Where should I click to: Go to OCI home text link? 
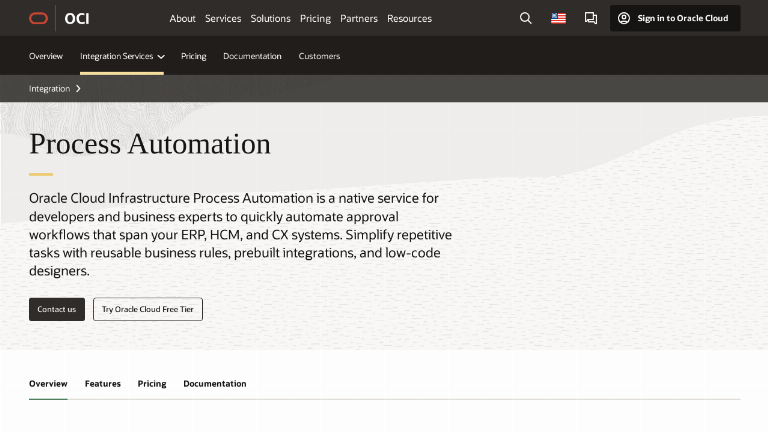pos(77,19)
